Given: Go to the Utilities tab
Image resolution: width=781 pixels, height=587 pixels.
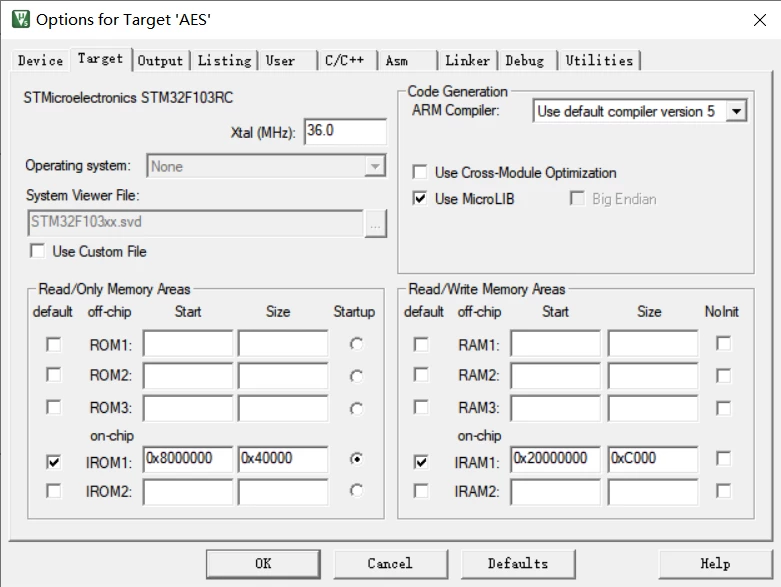Looking at the screenshot, I should pyautogui.click(x=599, y=61).
